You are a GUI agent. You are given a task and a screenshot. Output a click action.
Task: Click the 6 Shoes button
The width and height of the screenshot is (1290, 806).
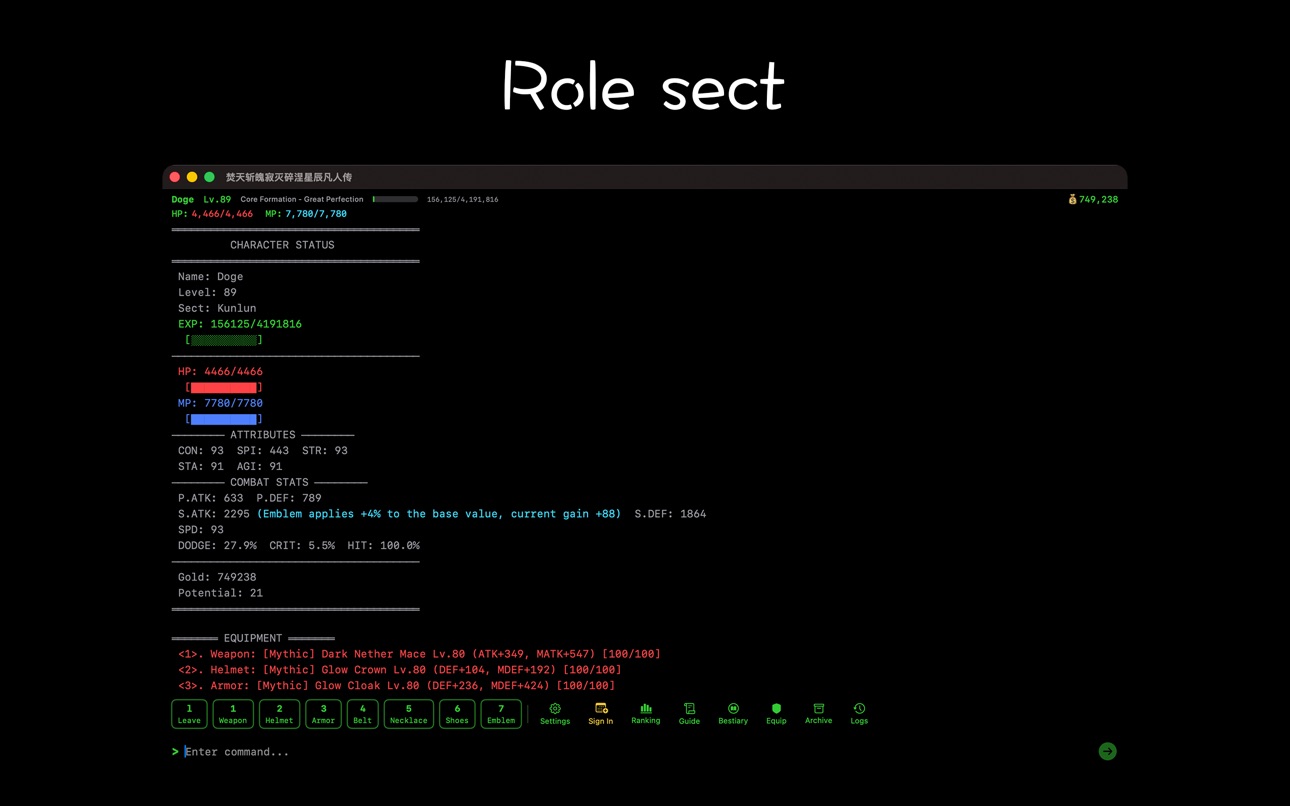(x=457, y=714)
